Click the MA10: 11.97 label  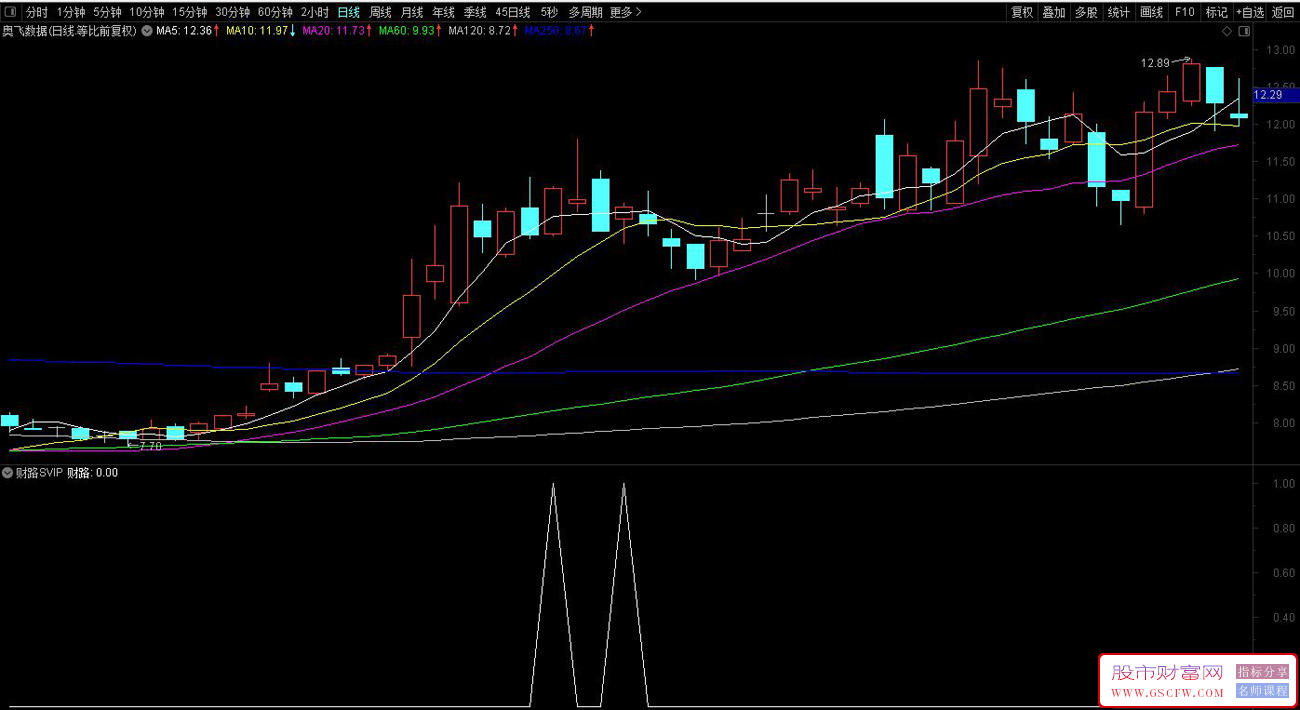click(258, 31)
